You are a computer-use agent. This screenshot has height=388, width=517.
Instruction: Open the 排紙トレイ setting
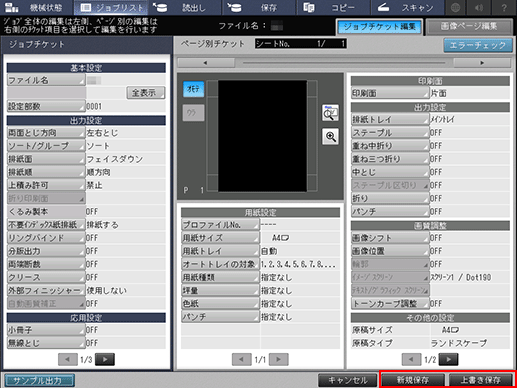(390, 119)
